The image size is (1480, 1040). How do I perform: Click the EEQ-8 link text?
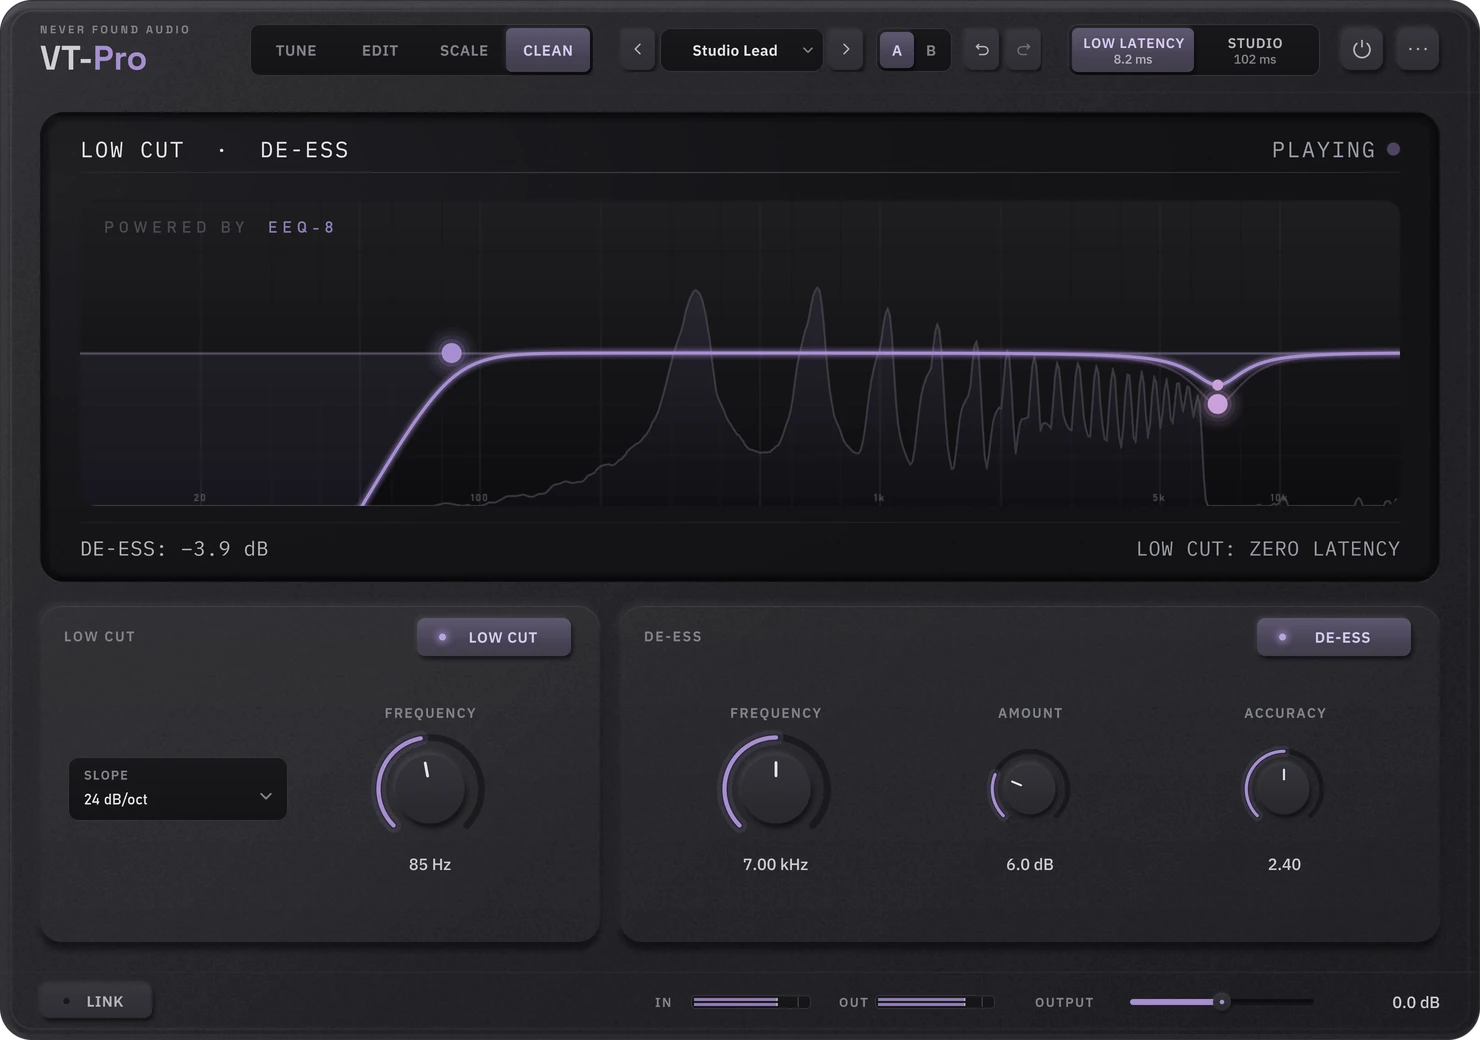coord(301,227)
